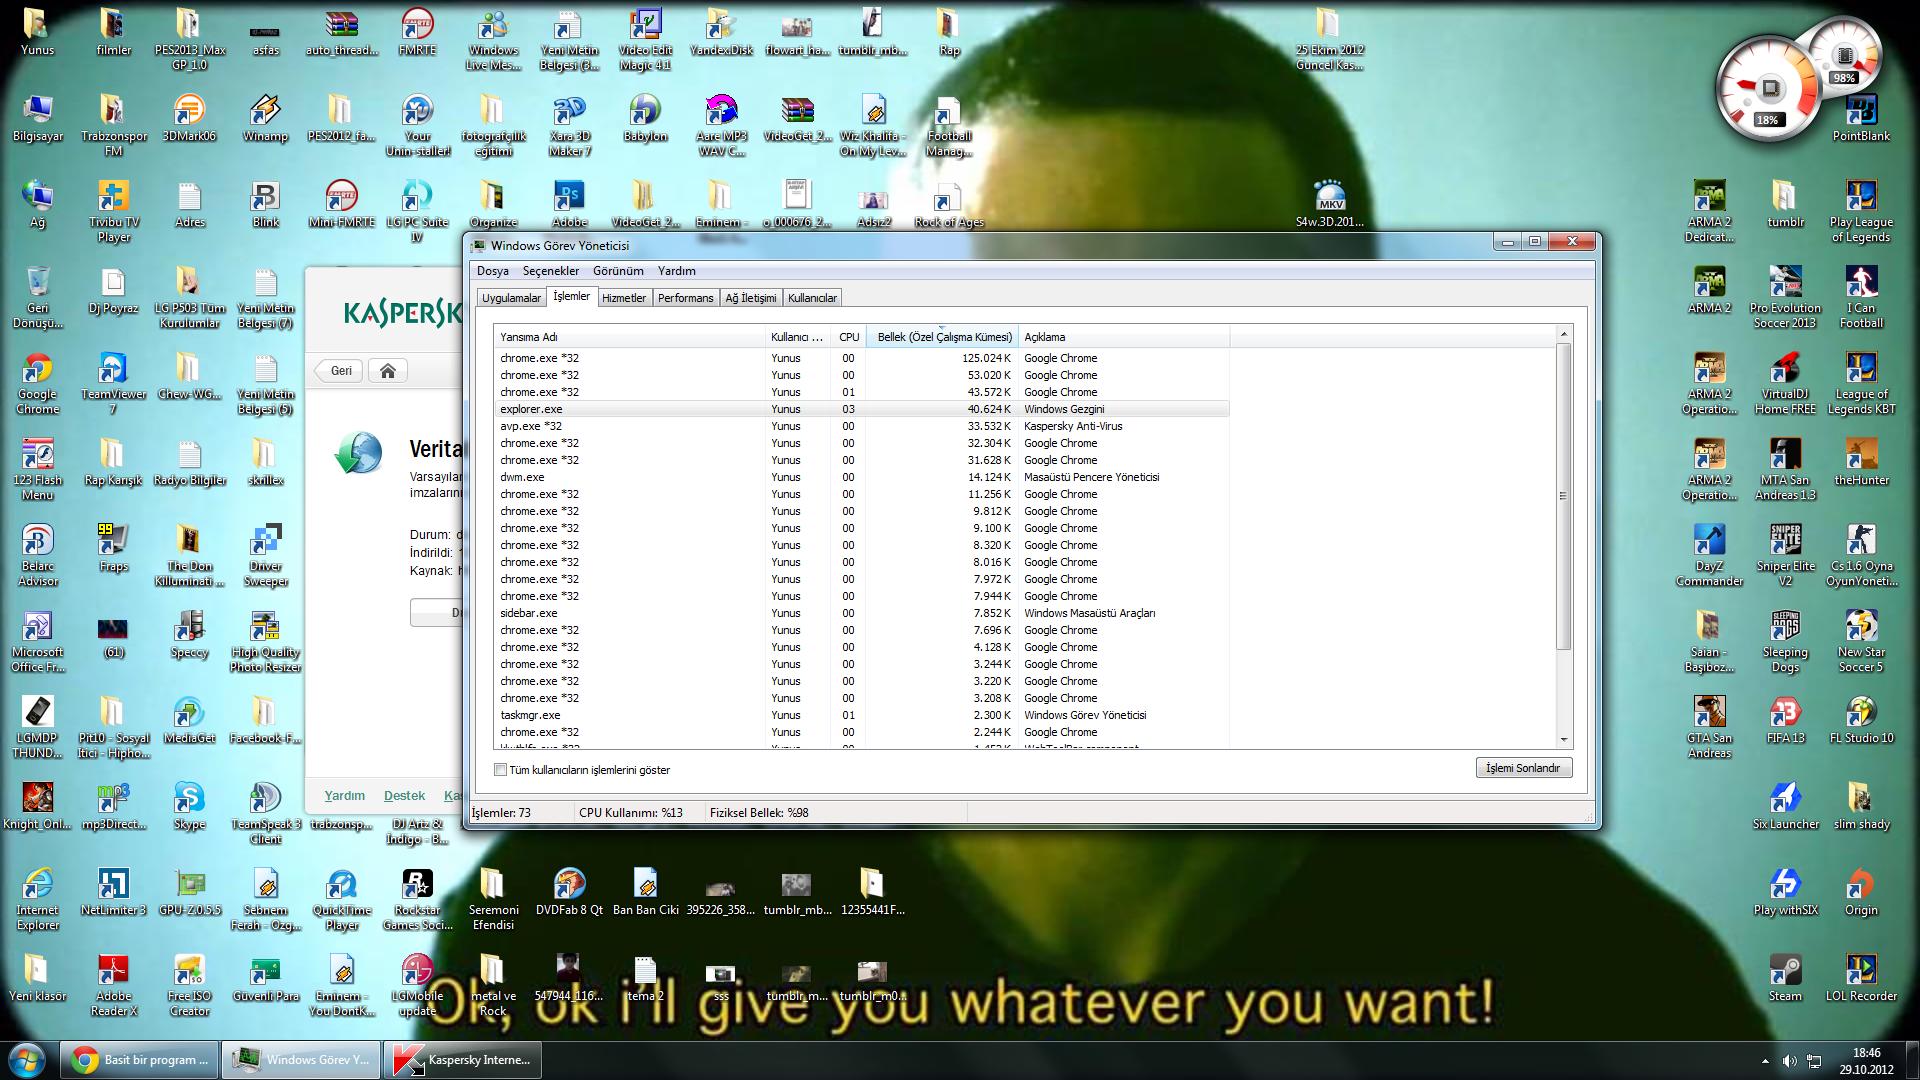Switch to Kaspersky Internet taskbar button
The width and height of the screenshot is (1920, 1080).
[x=462, y=1060]
